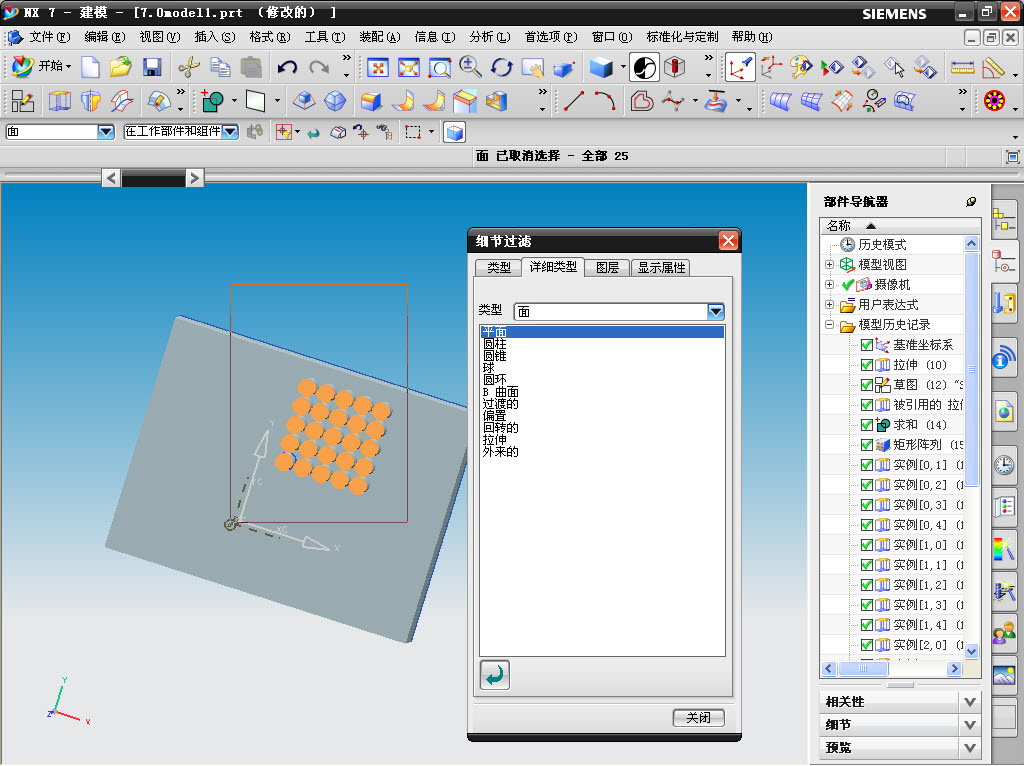Open the measure distance ruler icon
Viewport: 1024px width, 766px height.
[x=962, y=67]
